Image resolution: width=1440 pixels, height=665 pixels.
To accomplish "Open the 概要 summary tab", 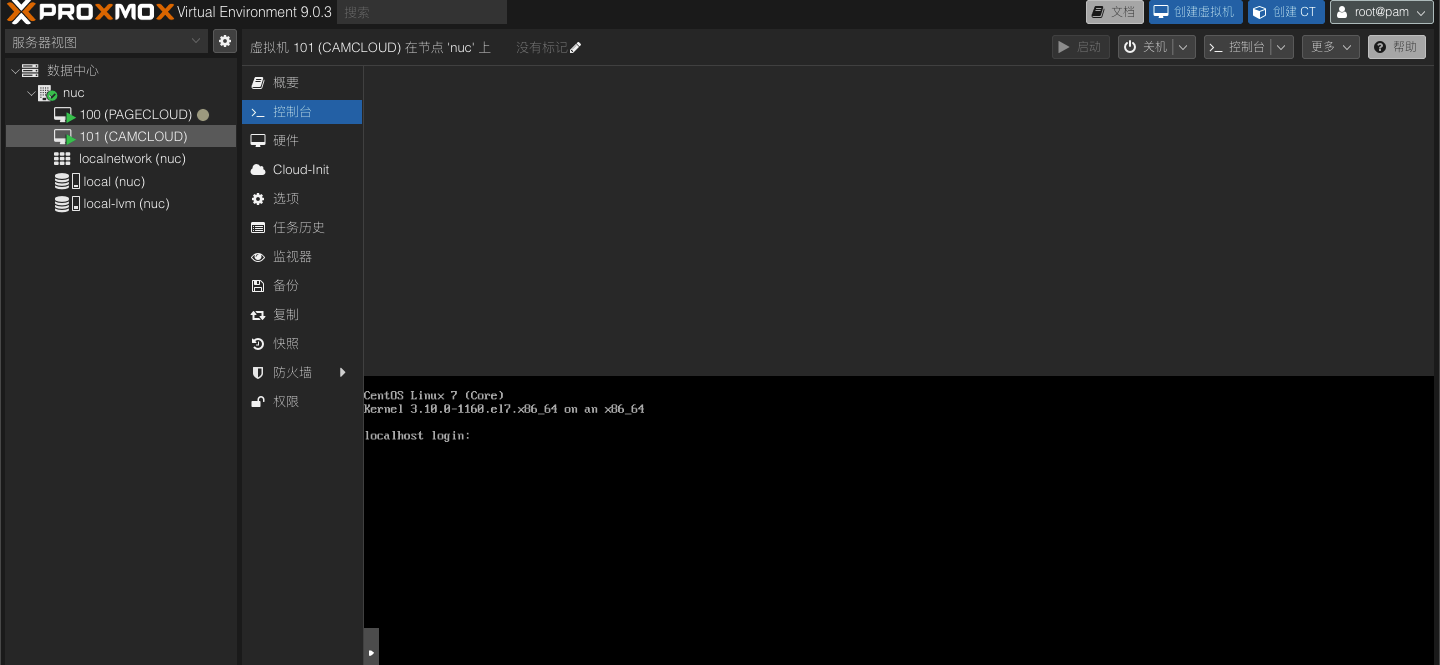I will coord(302,83).
